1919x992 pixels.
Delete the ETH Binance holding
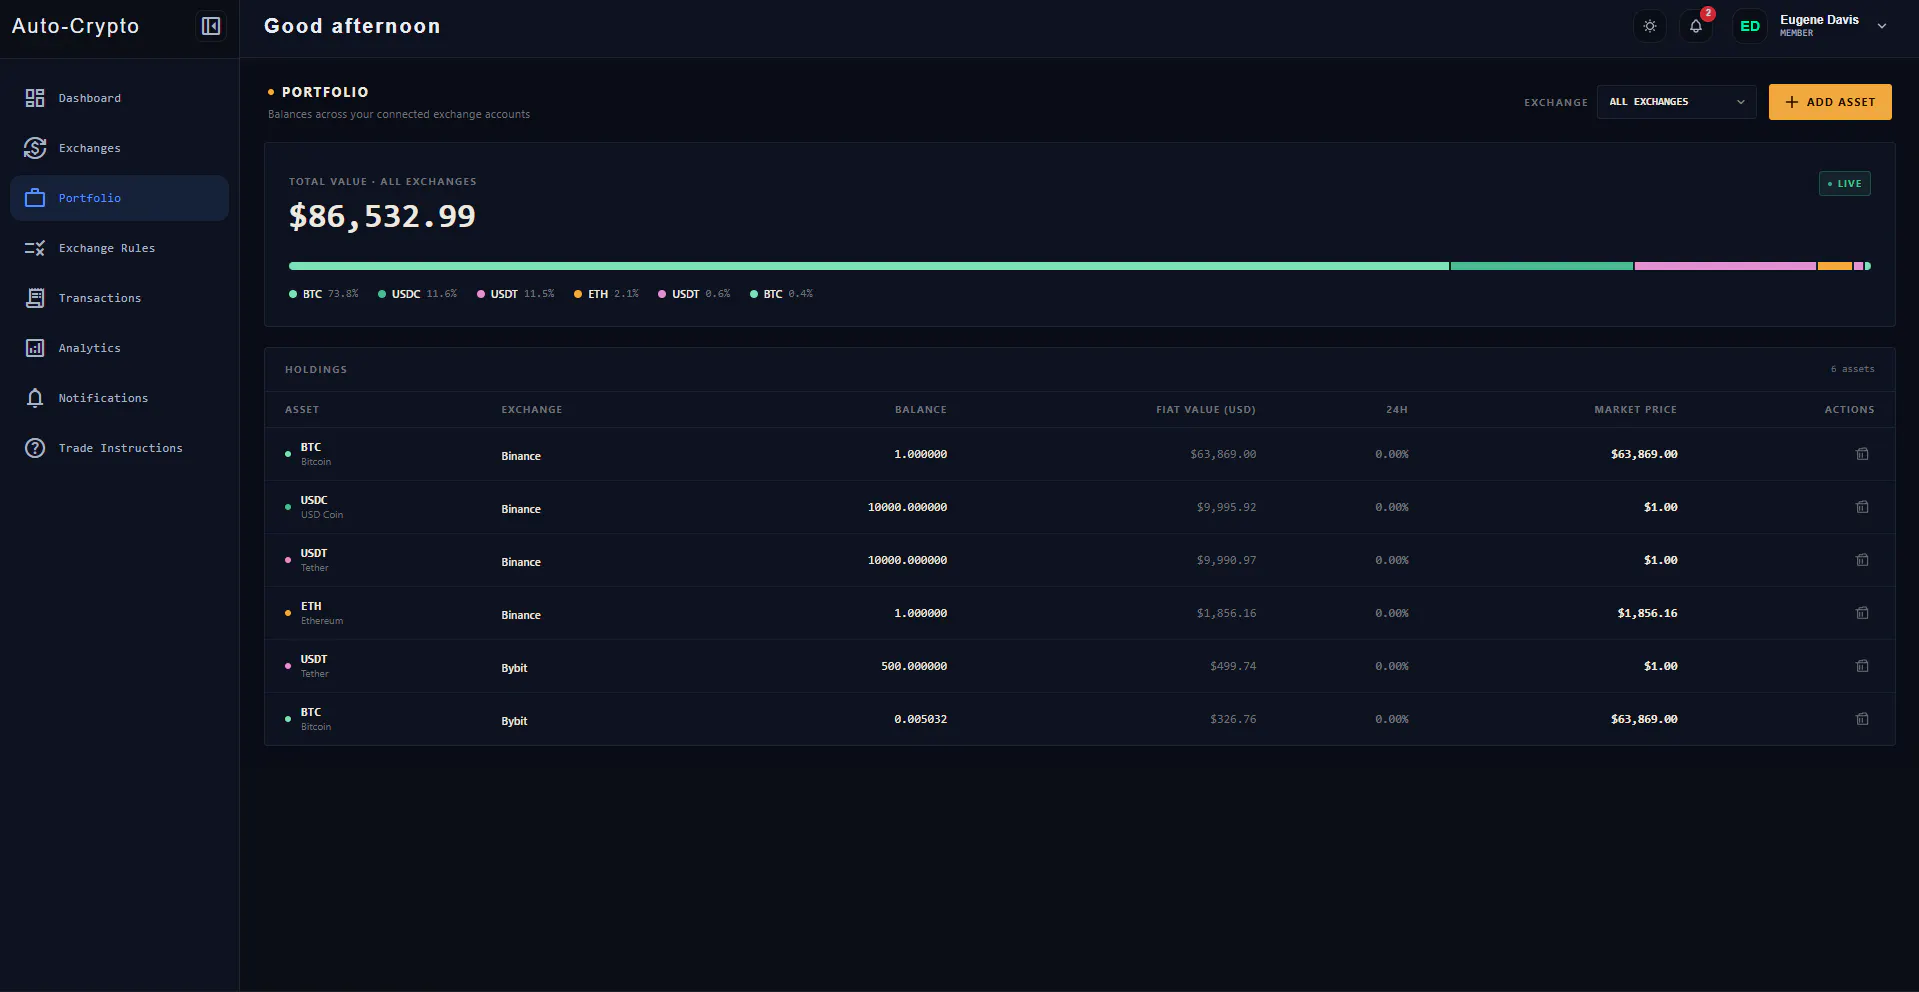pos(1862,613)
